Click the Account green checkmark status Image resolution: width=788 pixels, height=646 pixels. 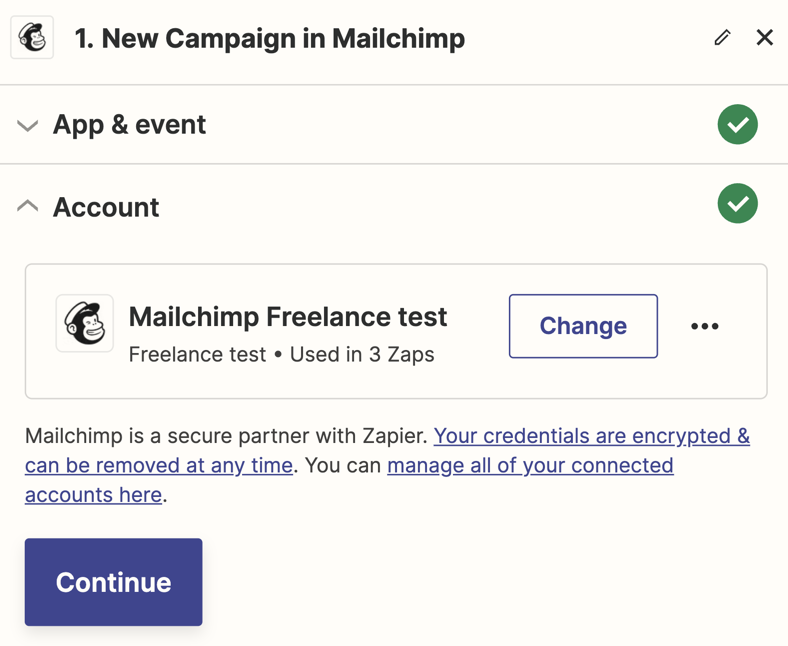737,204
